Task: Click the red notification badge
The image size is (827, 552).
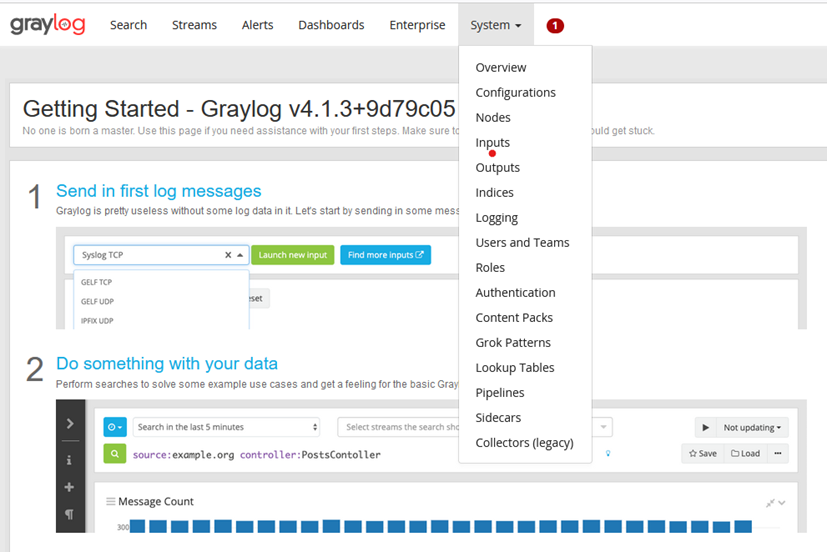Action: pos(555,25)
